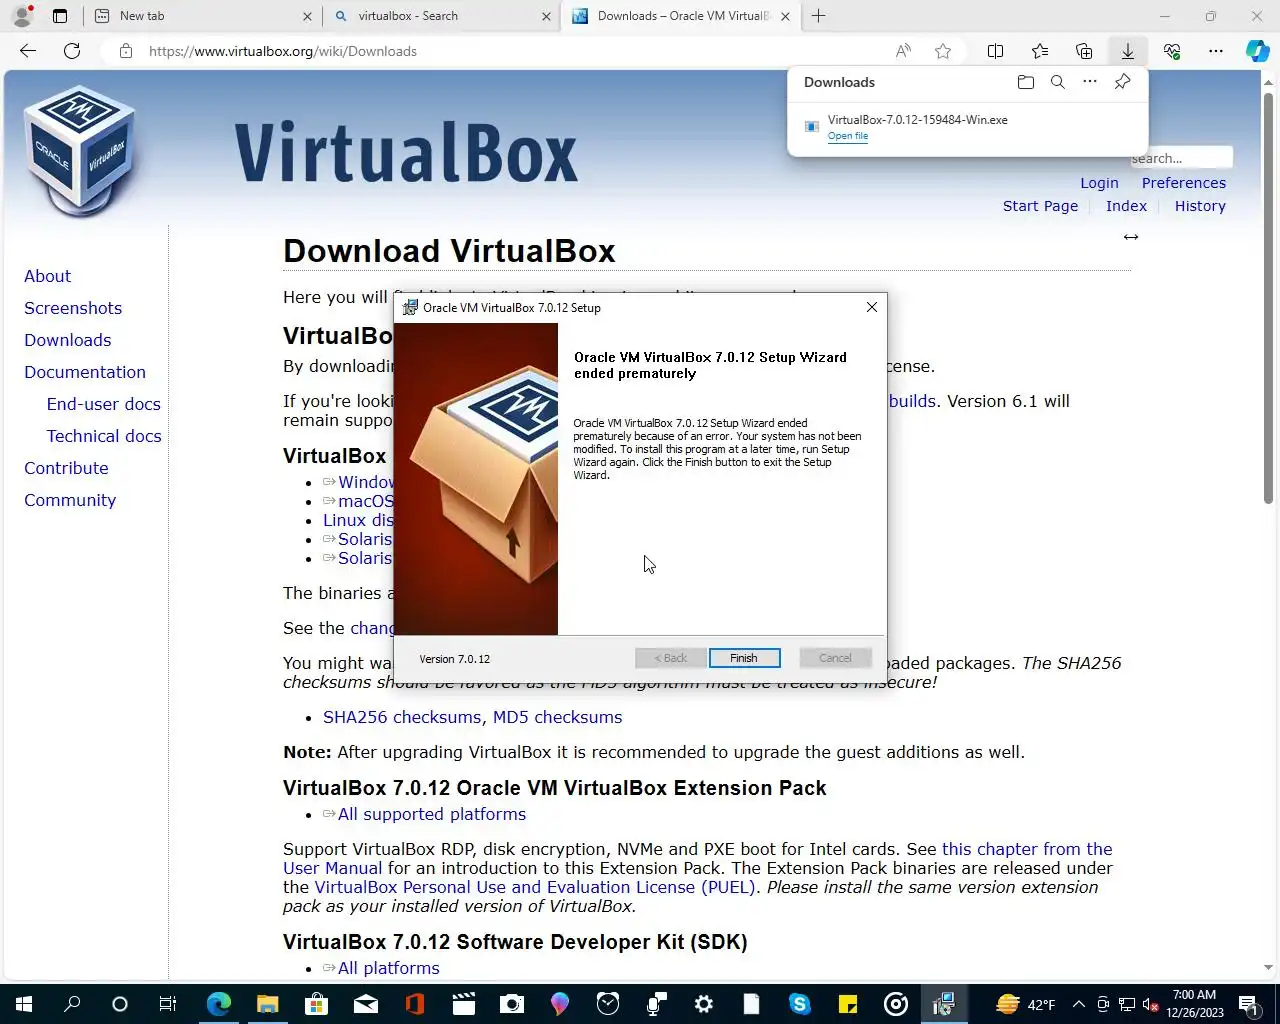Open End-user docs sidebar link
The height and width of the screenshot is (1024, 1280).
103,404
